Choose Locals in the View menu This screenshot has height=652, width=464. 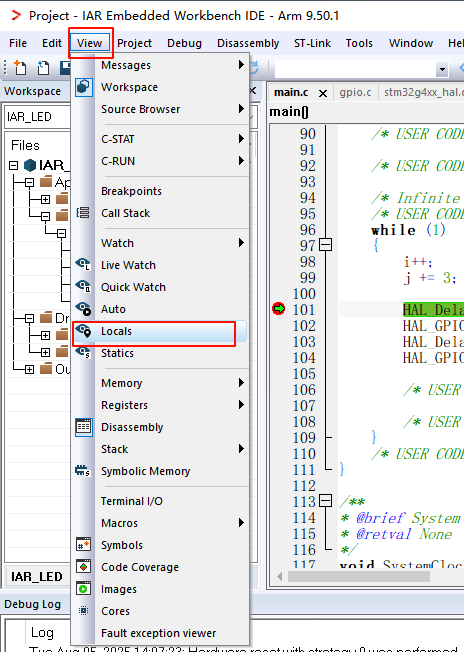pos(160,331)
